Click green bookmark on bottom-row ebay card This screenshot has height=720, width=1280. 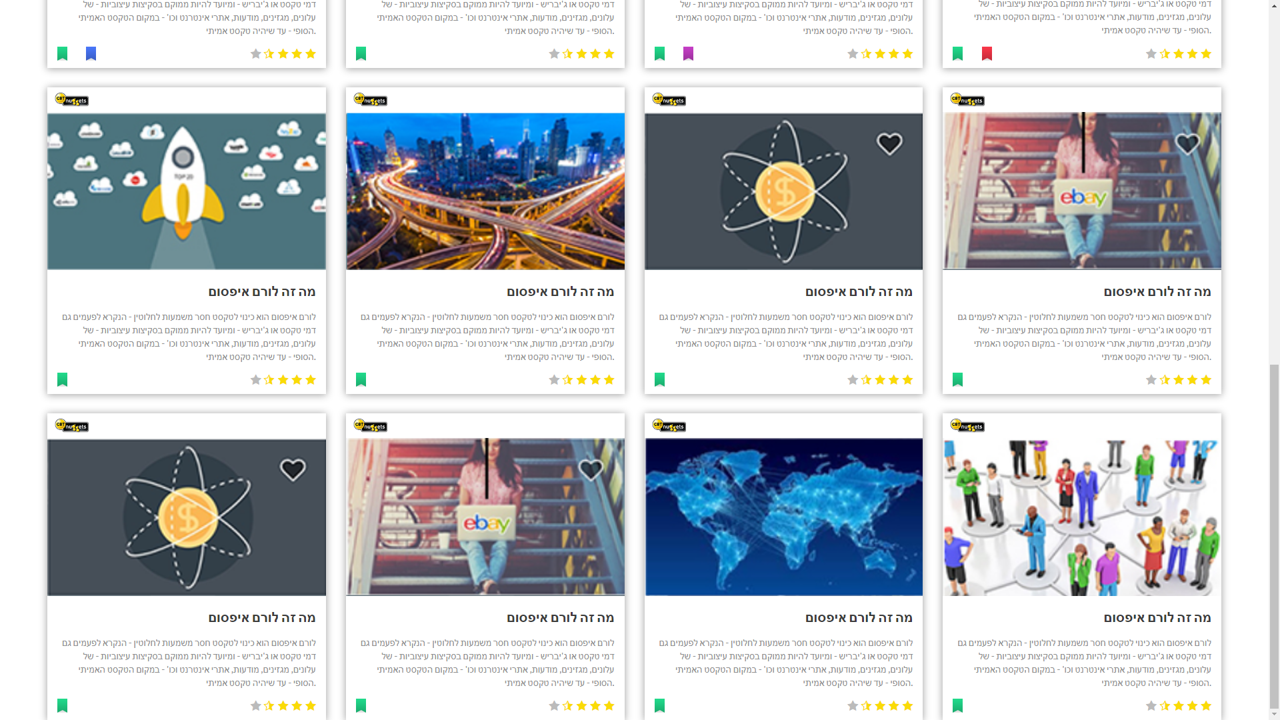(x=361, y=706)
